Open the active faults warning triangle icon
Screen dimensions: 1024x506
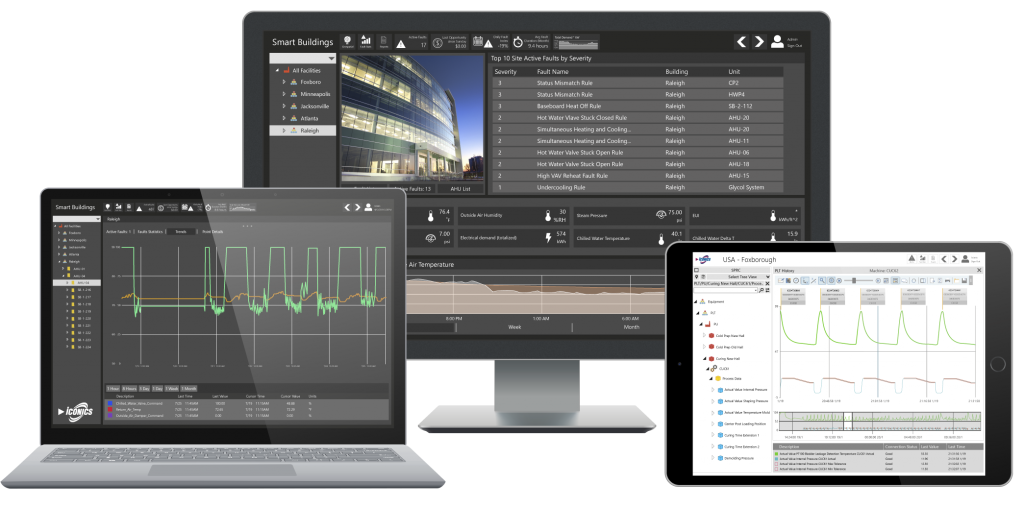[400, 43]
